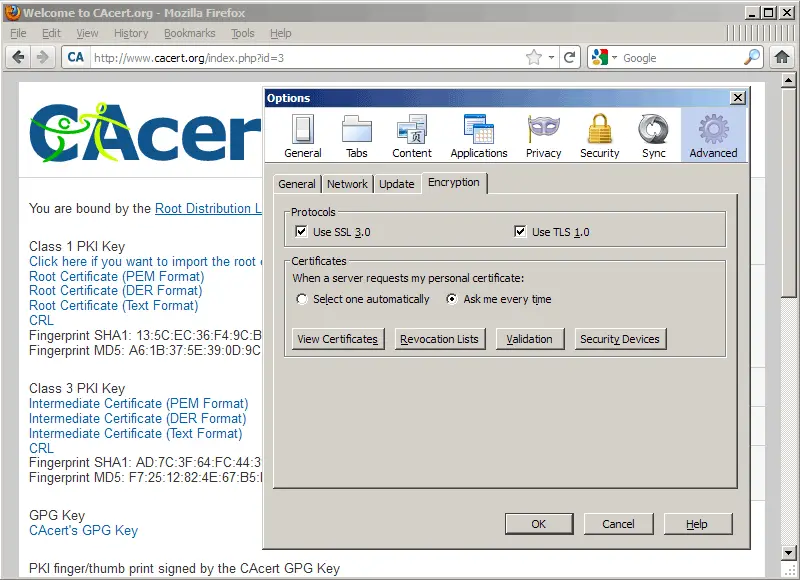Open Security Devices
This screenshot has width=800, height=580.
[620, 339]
